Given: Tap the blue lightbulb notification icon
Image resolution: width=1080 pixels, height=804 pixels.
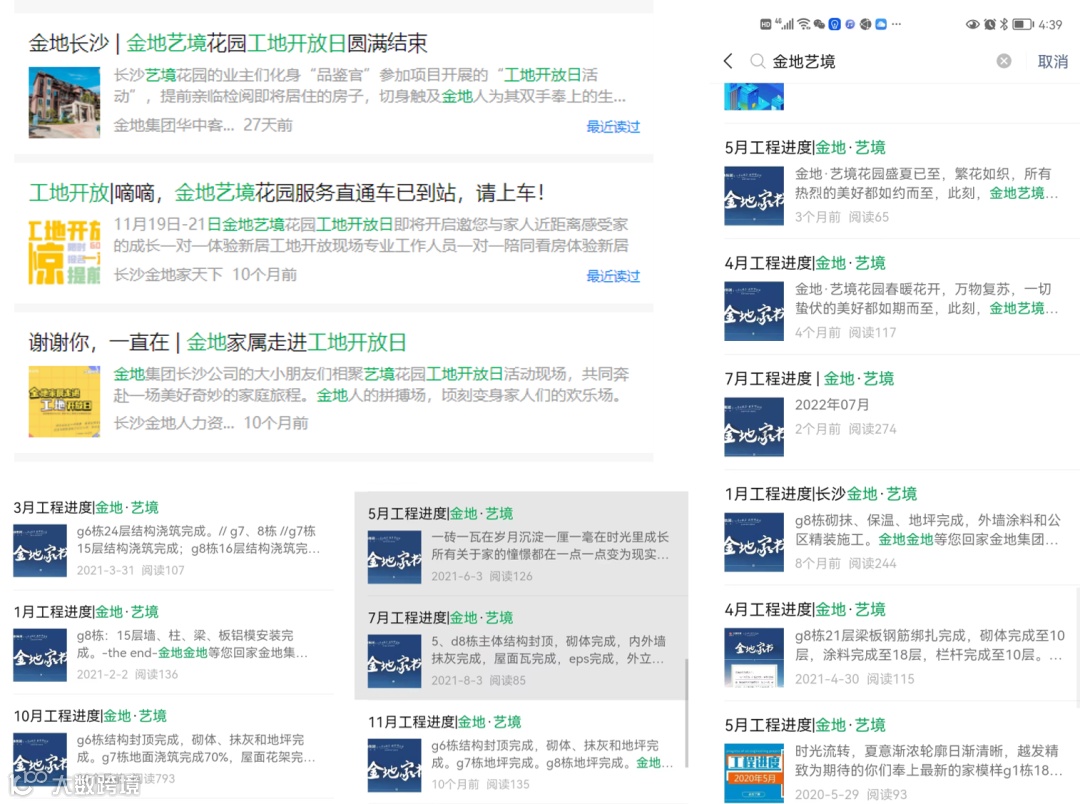Looking at the screenshot, I should [834, 24].
